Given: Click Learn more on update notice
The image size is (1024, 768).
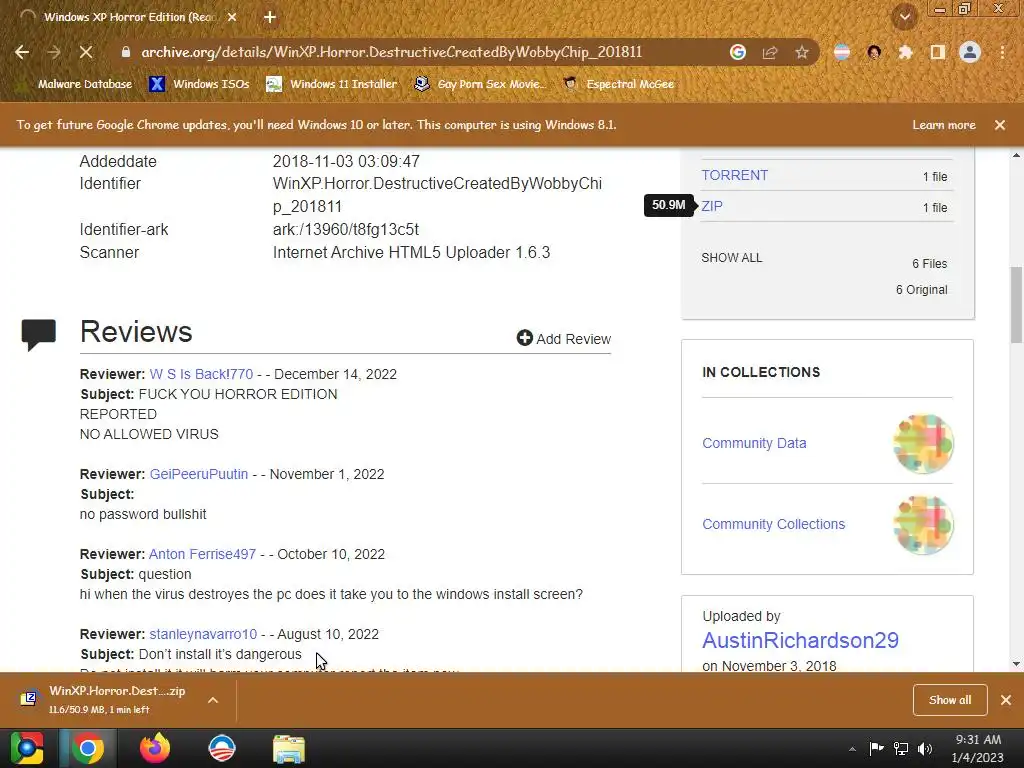Looking at the screenshot, I should [944, 125].
